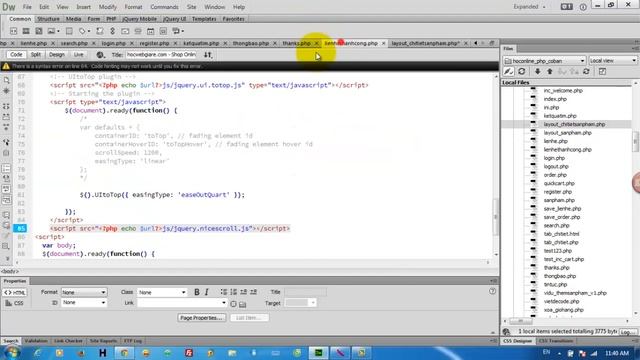Select HTML mode in Properties
Screen dimensions: 640x360
coord(15,293)
